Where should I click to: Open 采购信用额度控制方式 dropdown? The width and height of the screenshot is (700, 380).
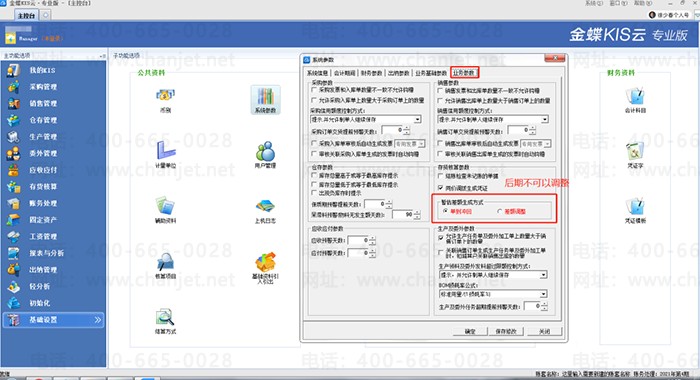pos(366,119)
